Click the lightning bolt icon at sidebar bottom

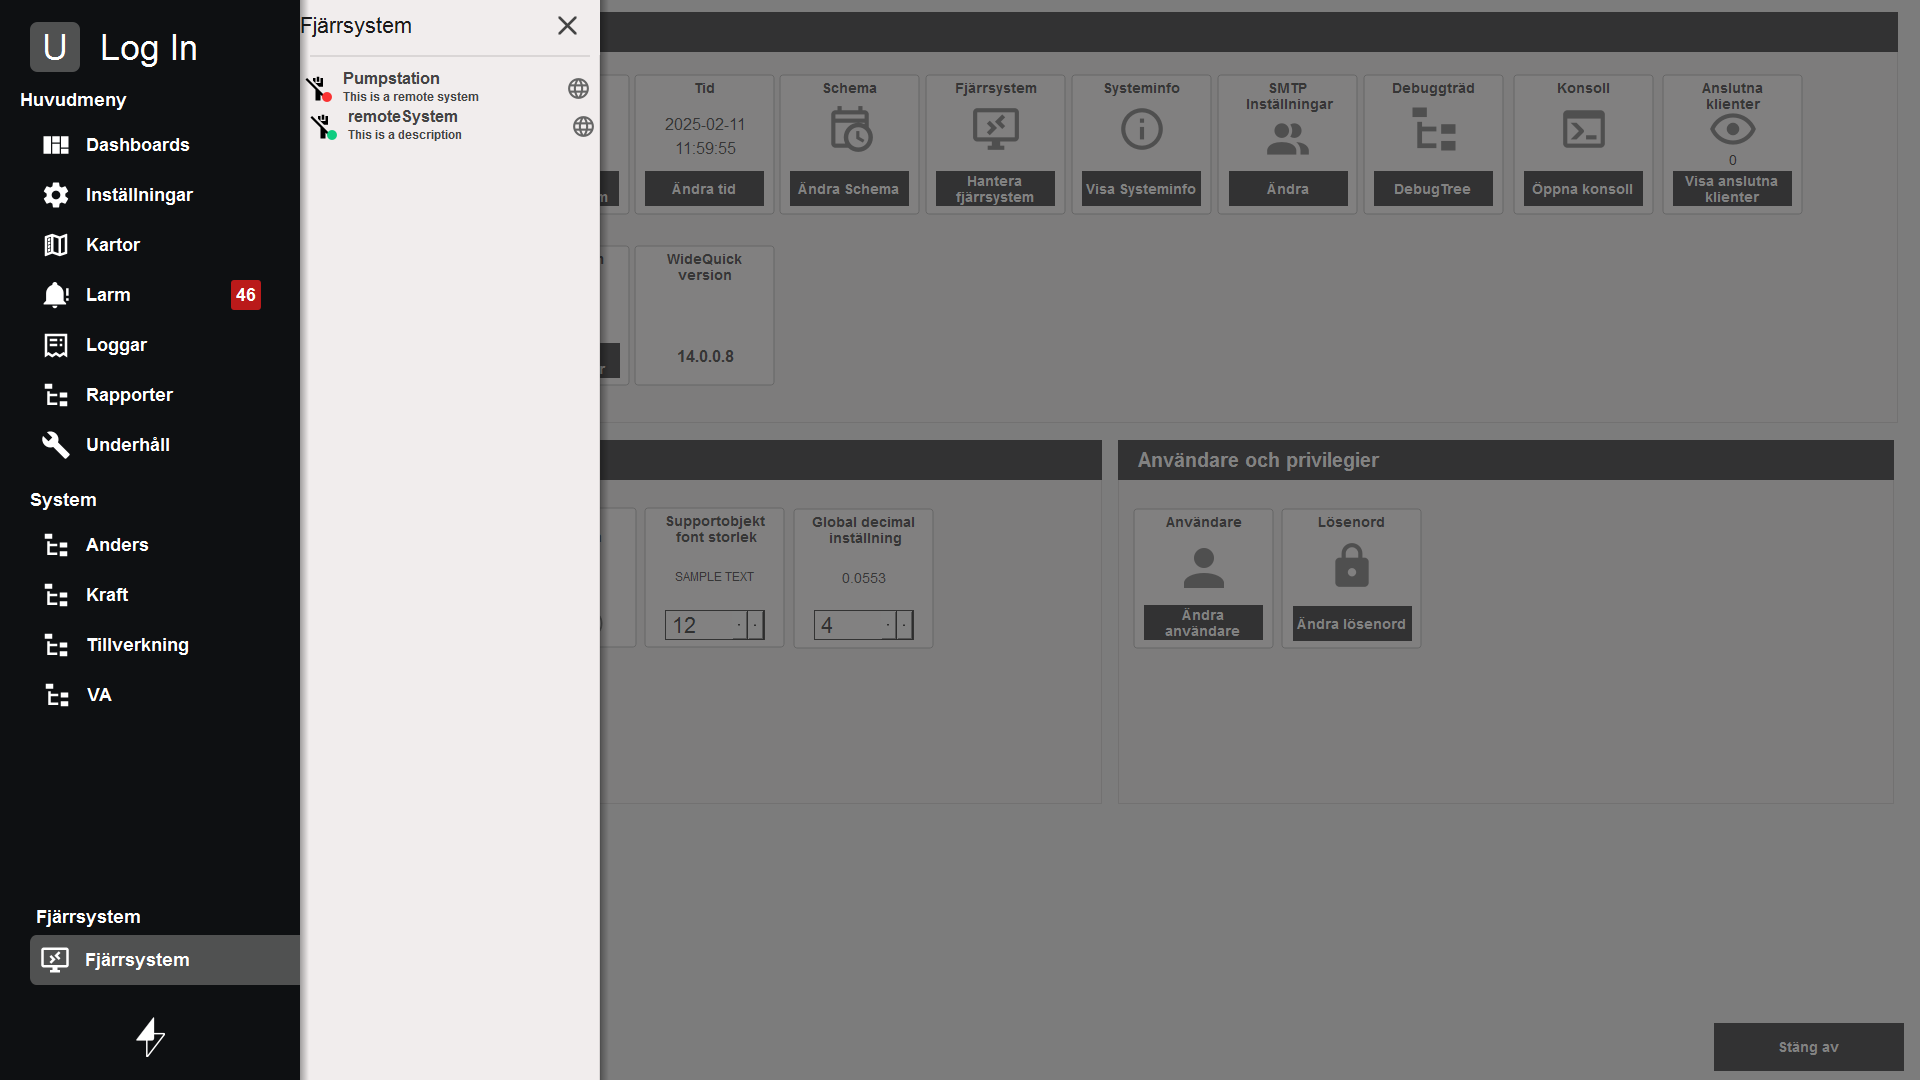[x=150, y=1036]
